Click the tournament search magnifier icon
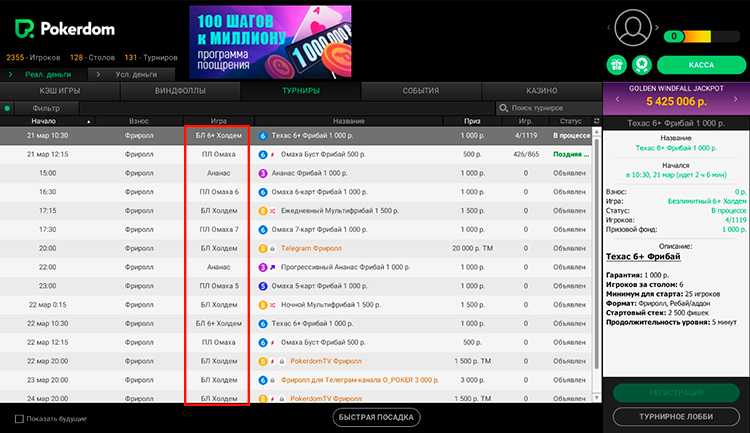This screenshot has width=750, height=433. (503, 108)
